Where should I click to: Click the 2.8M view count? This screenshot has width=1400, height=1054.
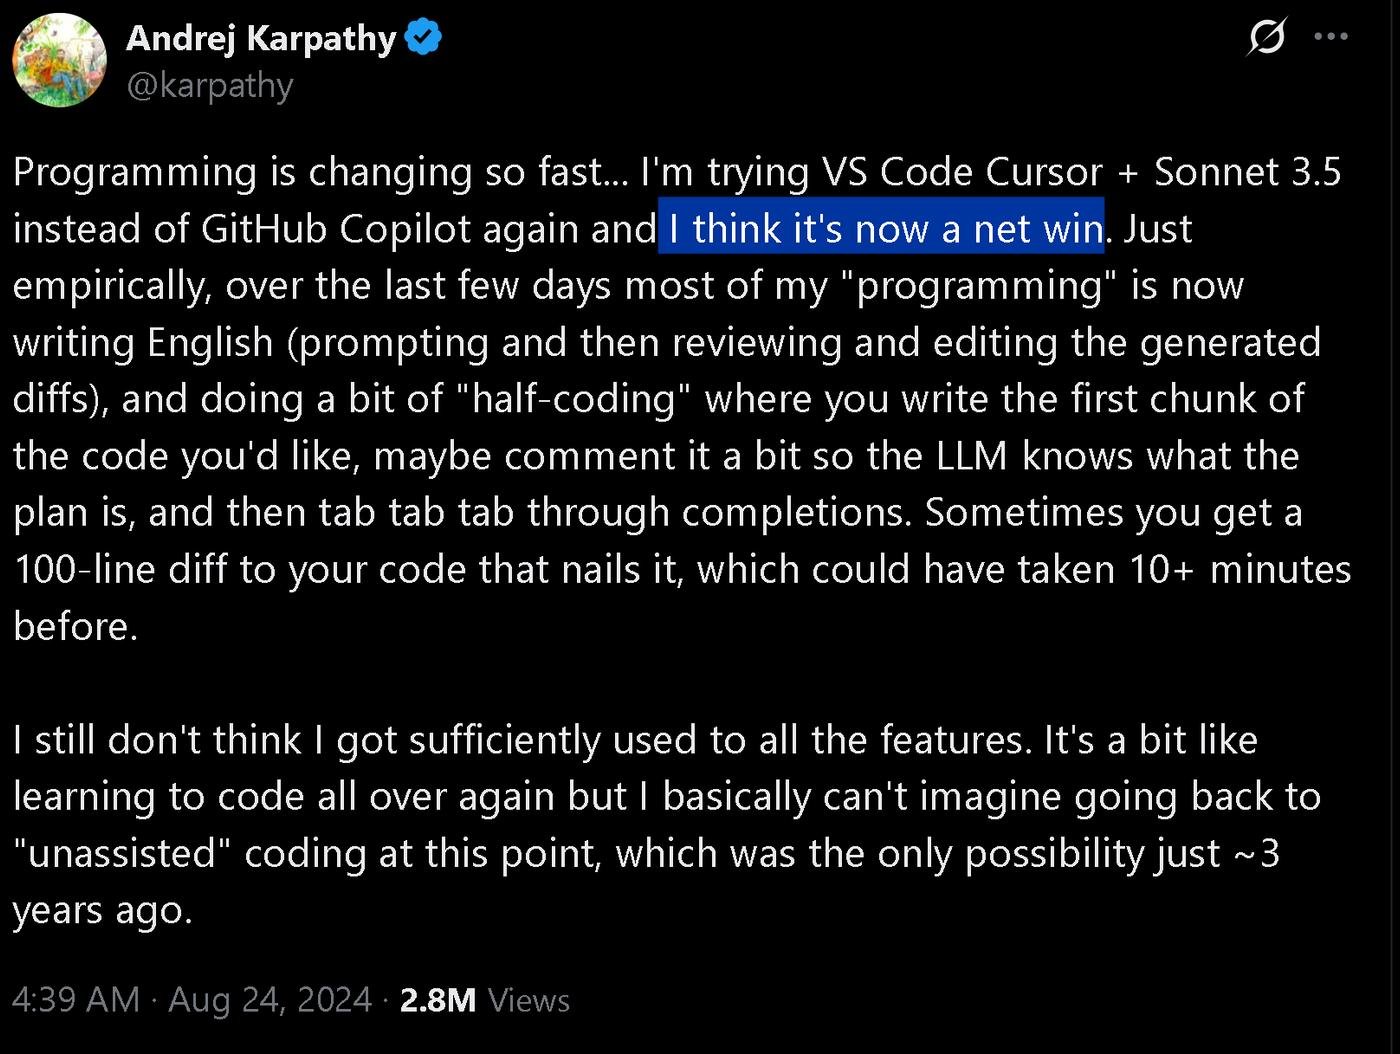click(x=438, y=999)
